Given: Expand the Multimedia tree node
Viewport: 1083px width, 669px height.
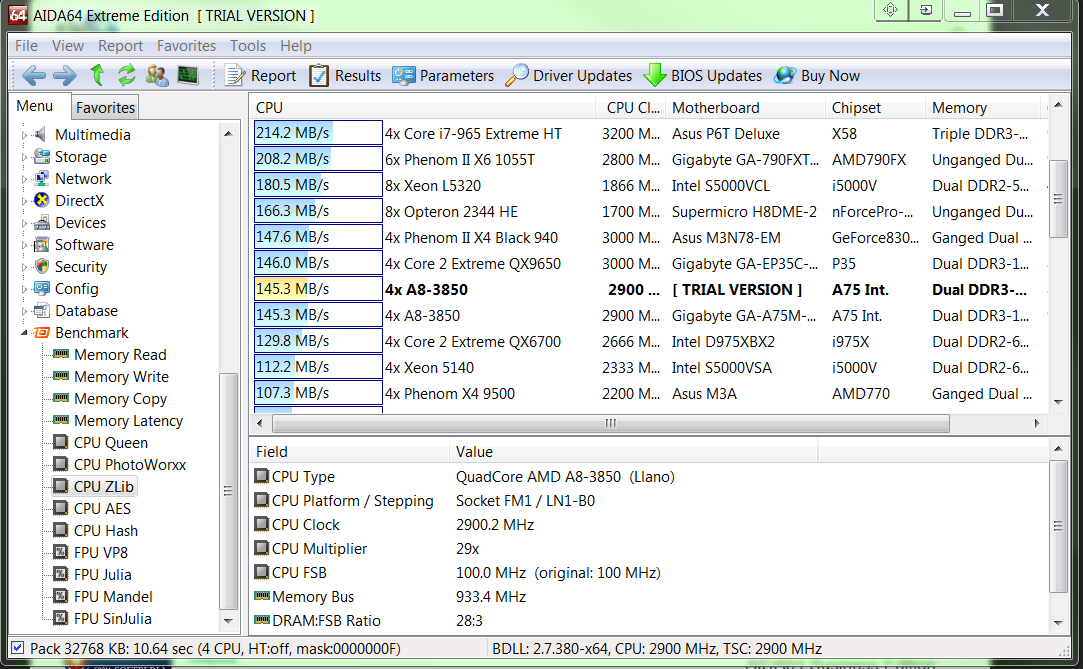Looking at the screenshot, I should click(x=24, y=135).
